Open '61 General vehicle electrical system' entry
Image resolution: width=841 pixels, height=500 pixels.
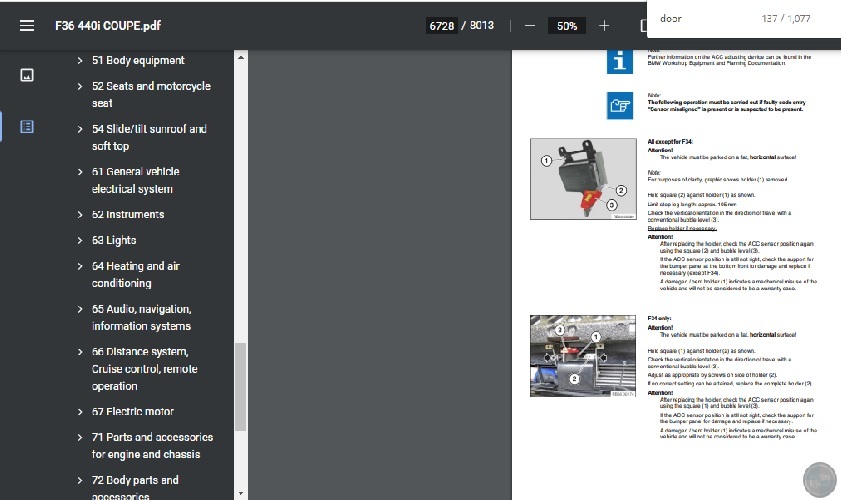coord(136,180)
